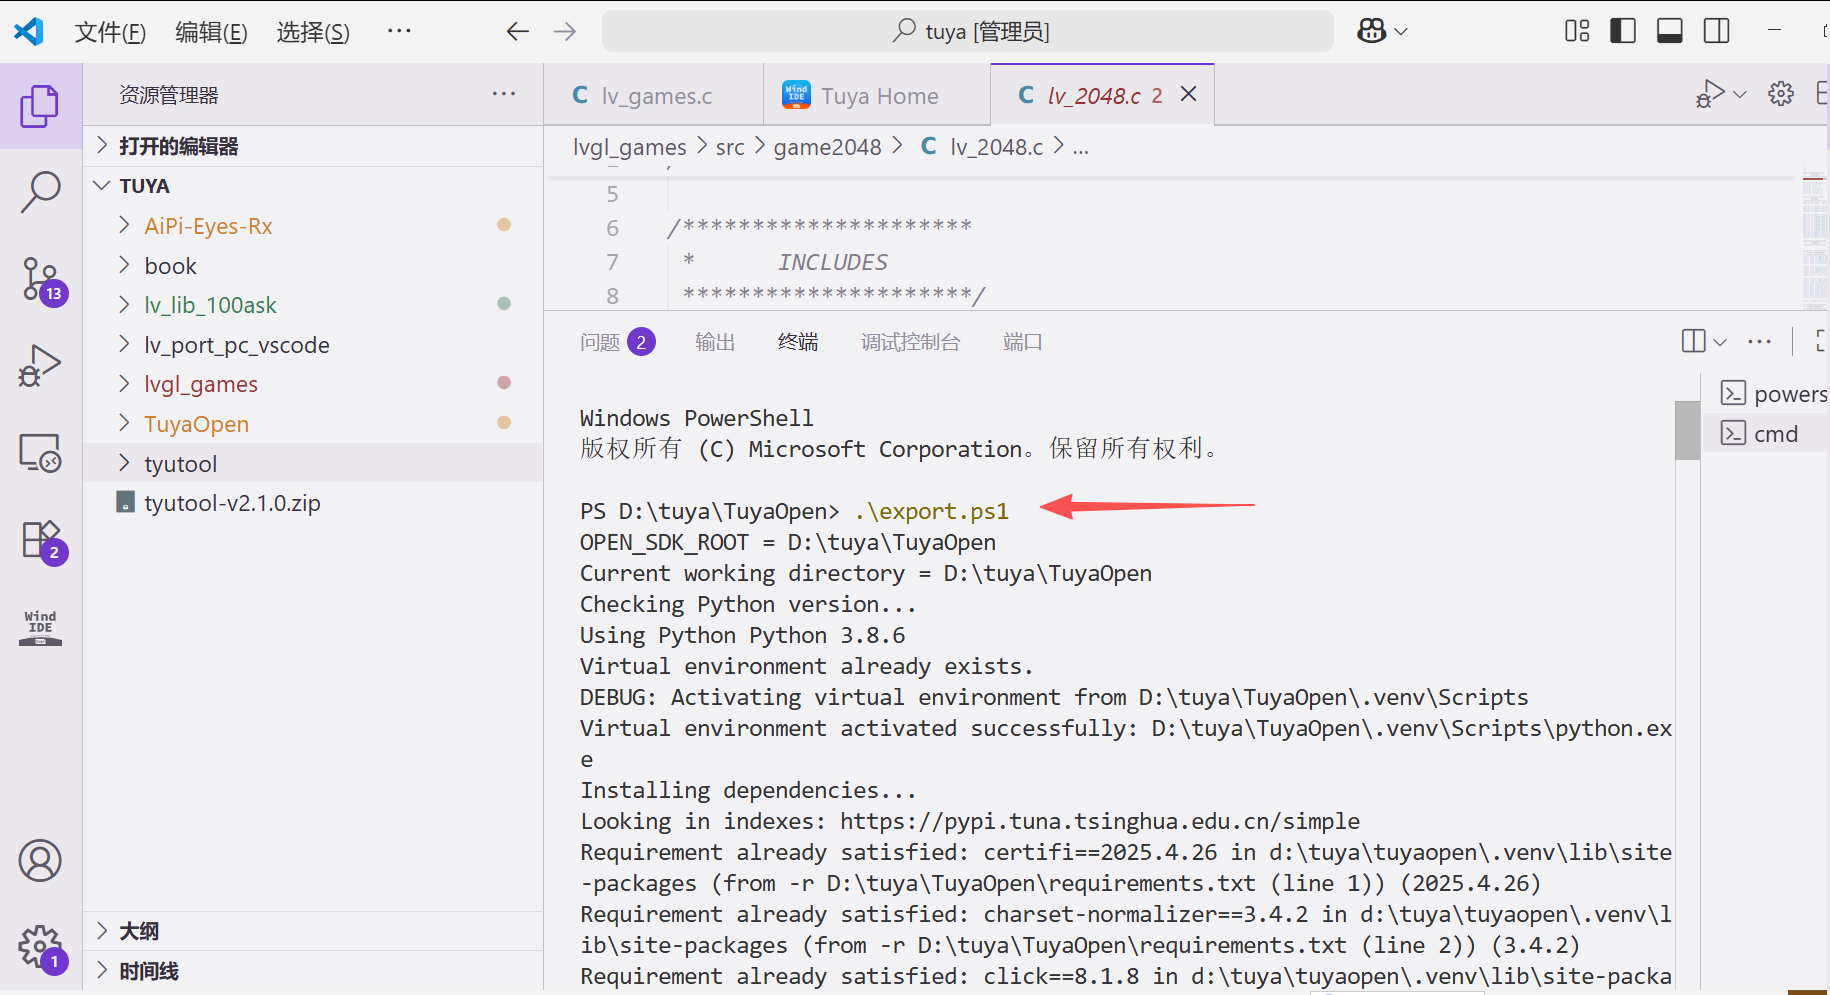Open the editor settings gear icon
Screen dimensions: 1830x995
click(x=1781, y=94)
